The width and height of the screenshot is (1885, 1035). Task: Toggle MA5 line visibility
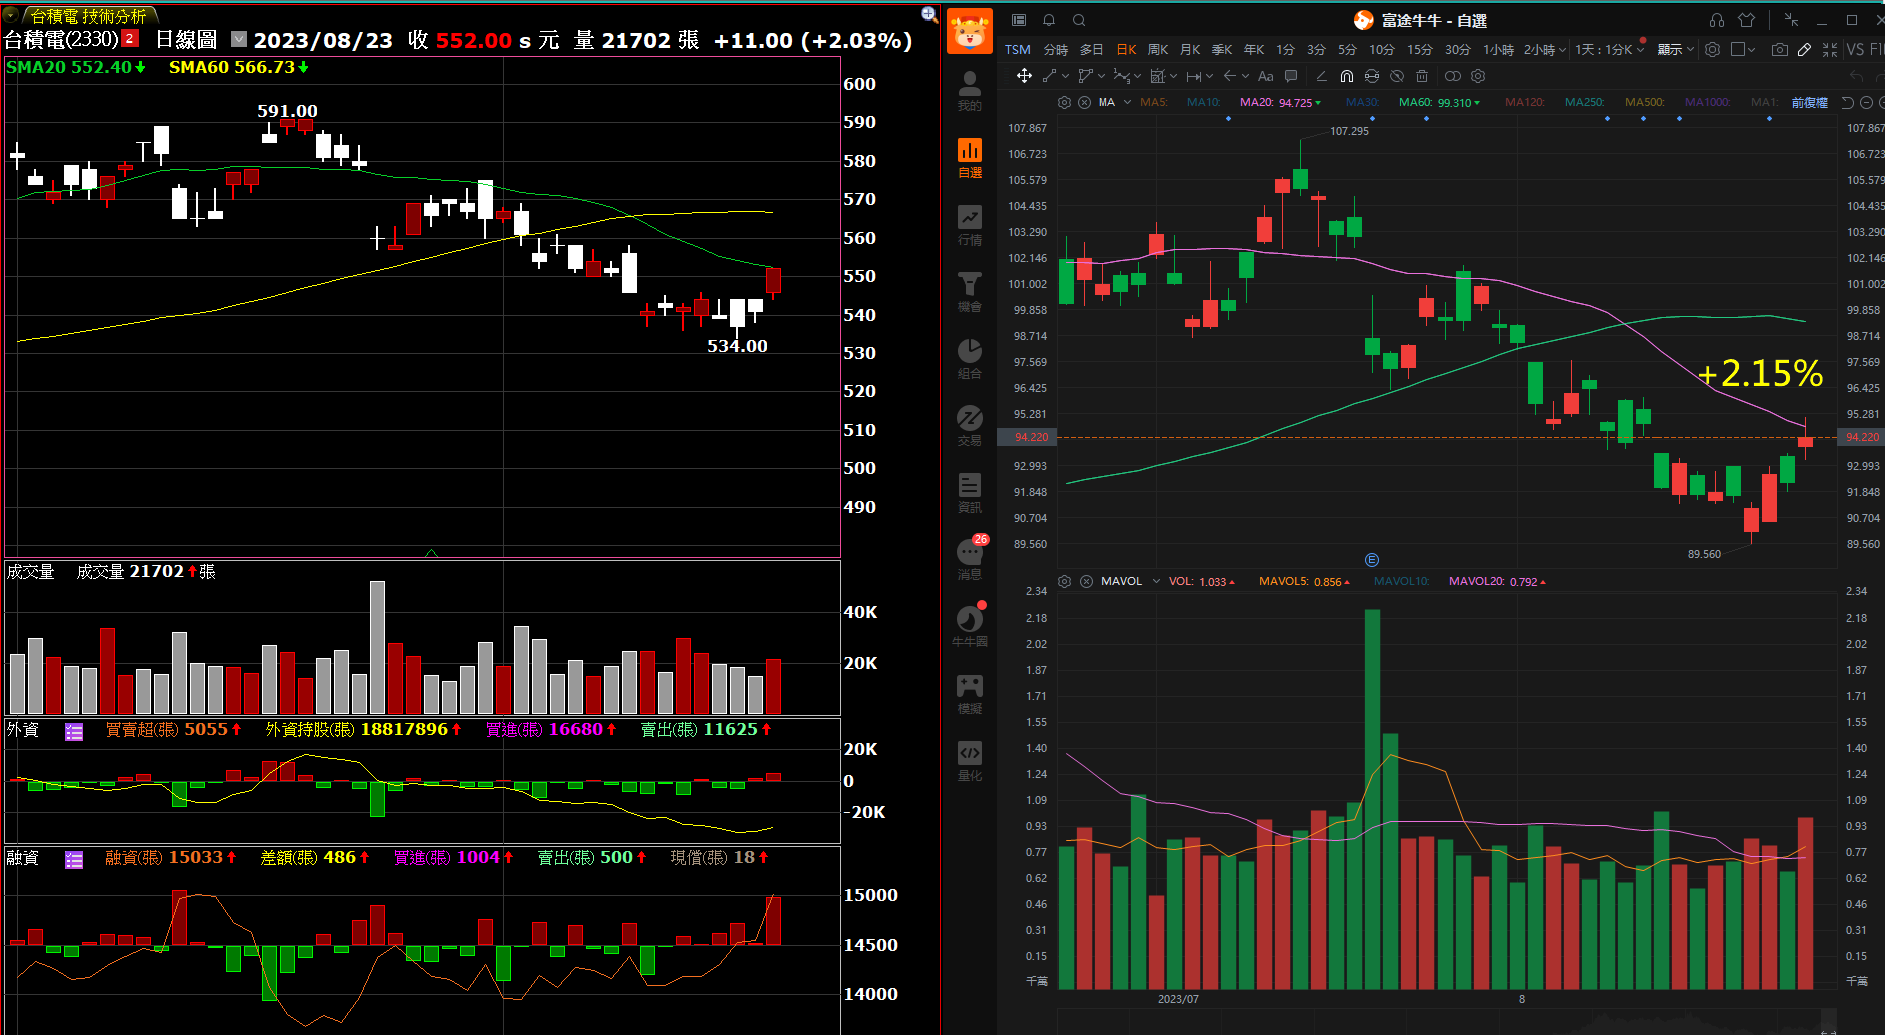tap(1153, 102)
